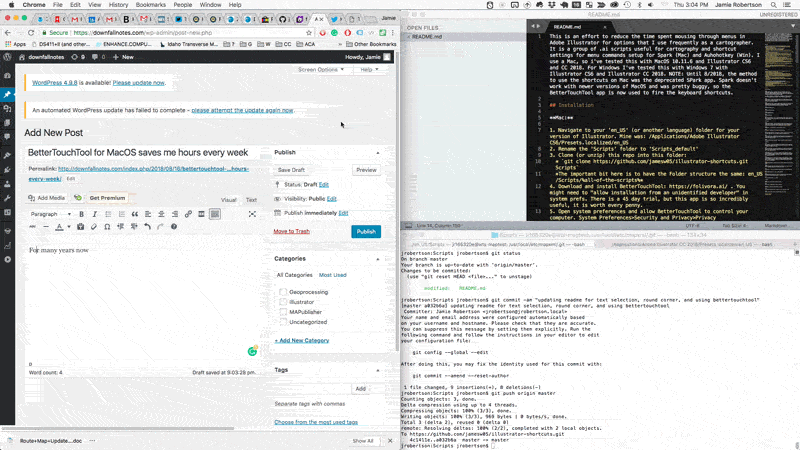Screen dimensions: 800x450
Task: Switch editor to the Text tab
Action: click(x=251, y=200)
